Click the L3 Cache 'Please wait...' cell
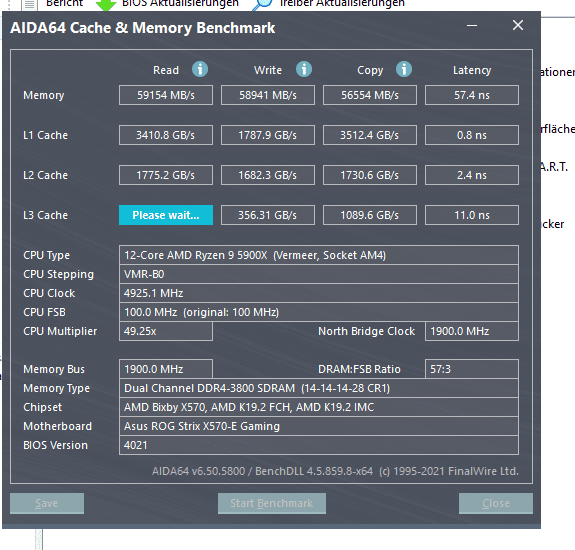Image resolution: width=575 pixels, height=550 pixels. tap(166, 215)
